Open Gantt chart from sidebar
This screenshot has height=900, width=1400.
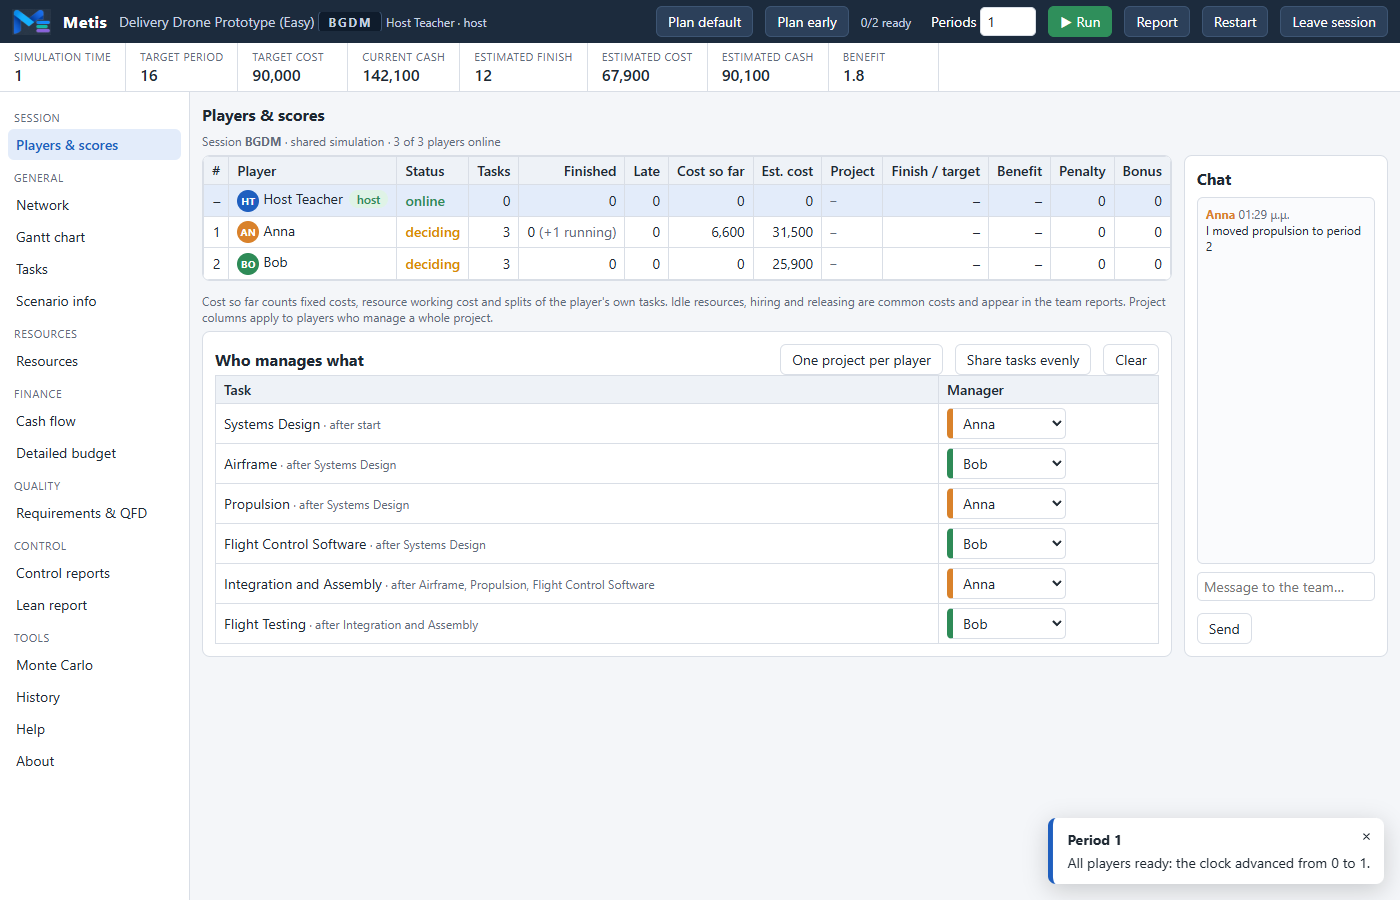tap(51, 237)
